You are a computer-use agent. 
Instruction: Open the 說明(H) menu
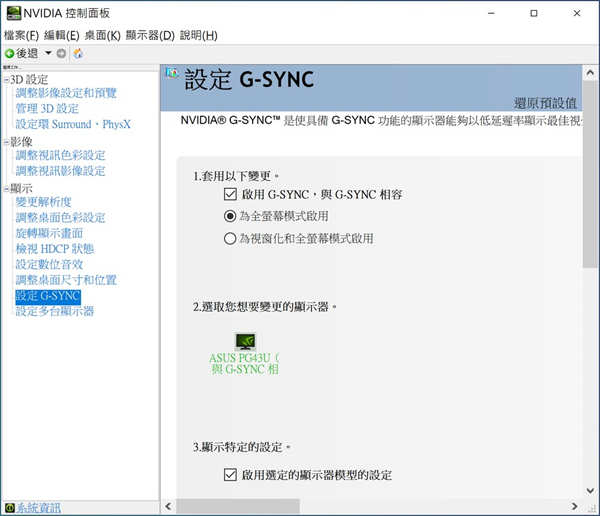[x=199, y=36]
